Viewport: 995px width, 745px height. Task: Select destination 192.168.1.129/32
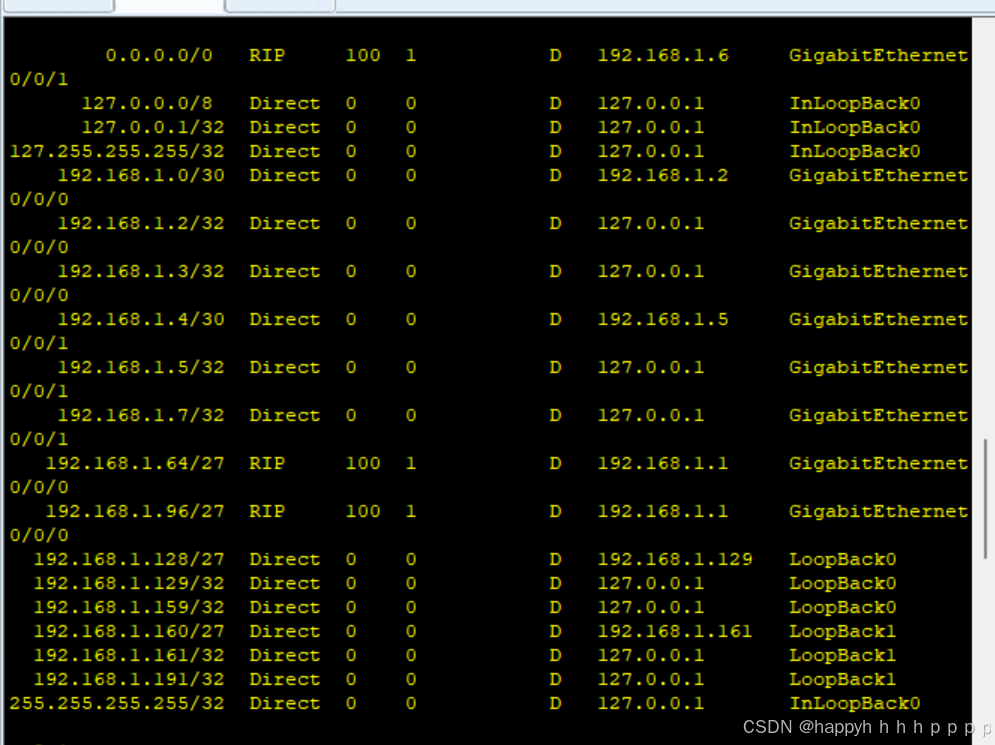pyautogui.click(x=129, y=583)
